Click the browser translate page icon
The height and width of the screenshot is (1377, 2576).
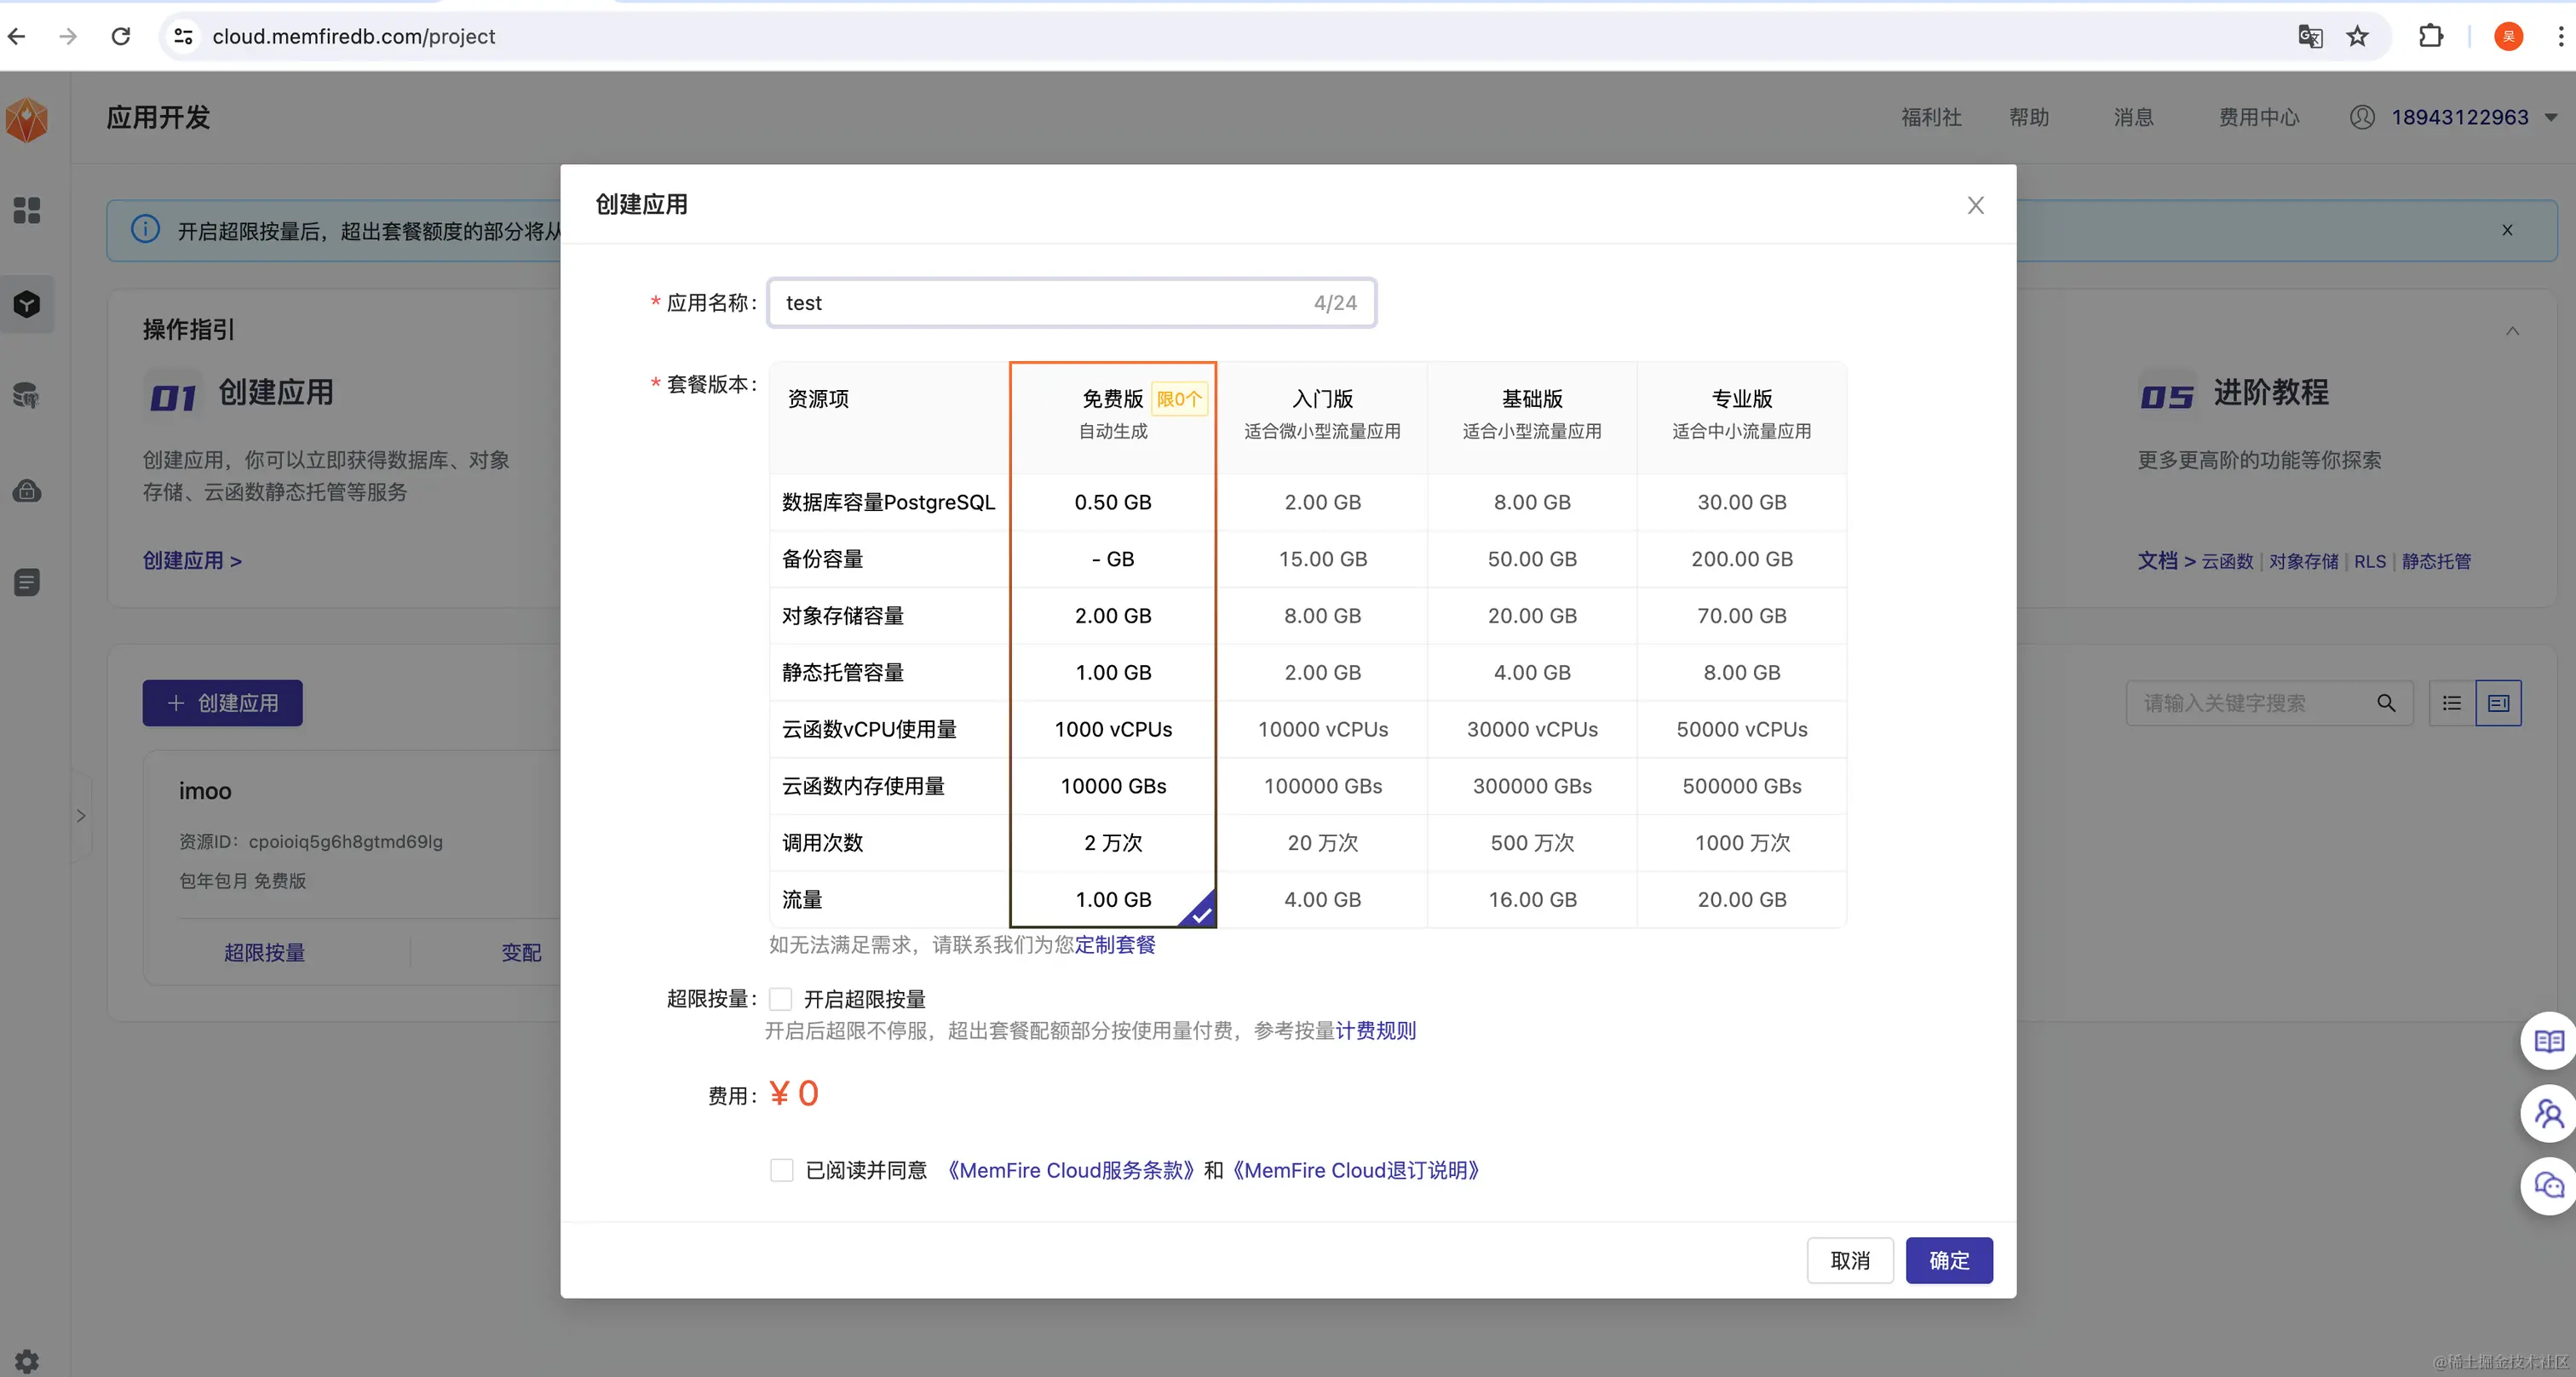[2309, 37]
